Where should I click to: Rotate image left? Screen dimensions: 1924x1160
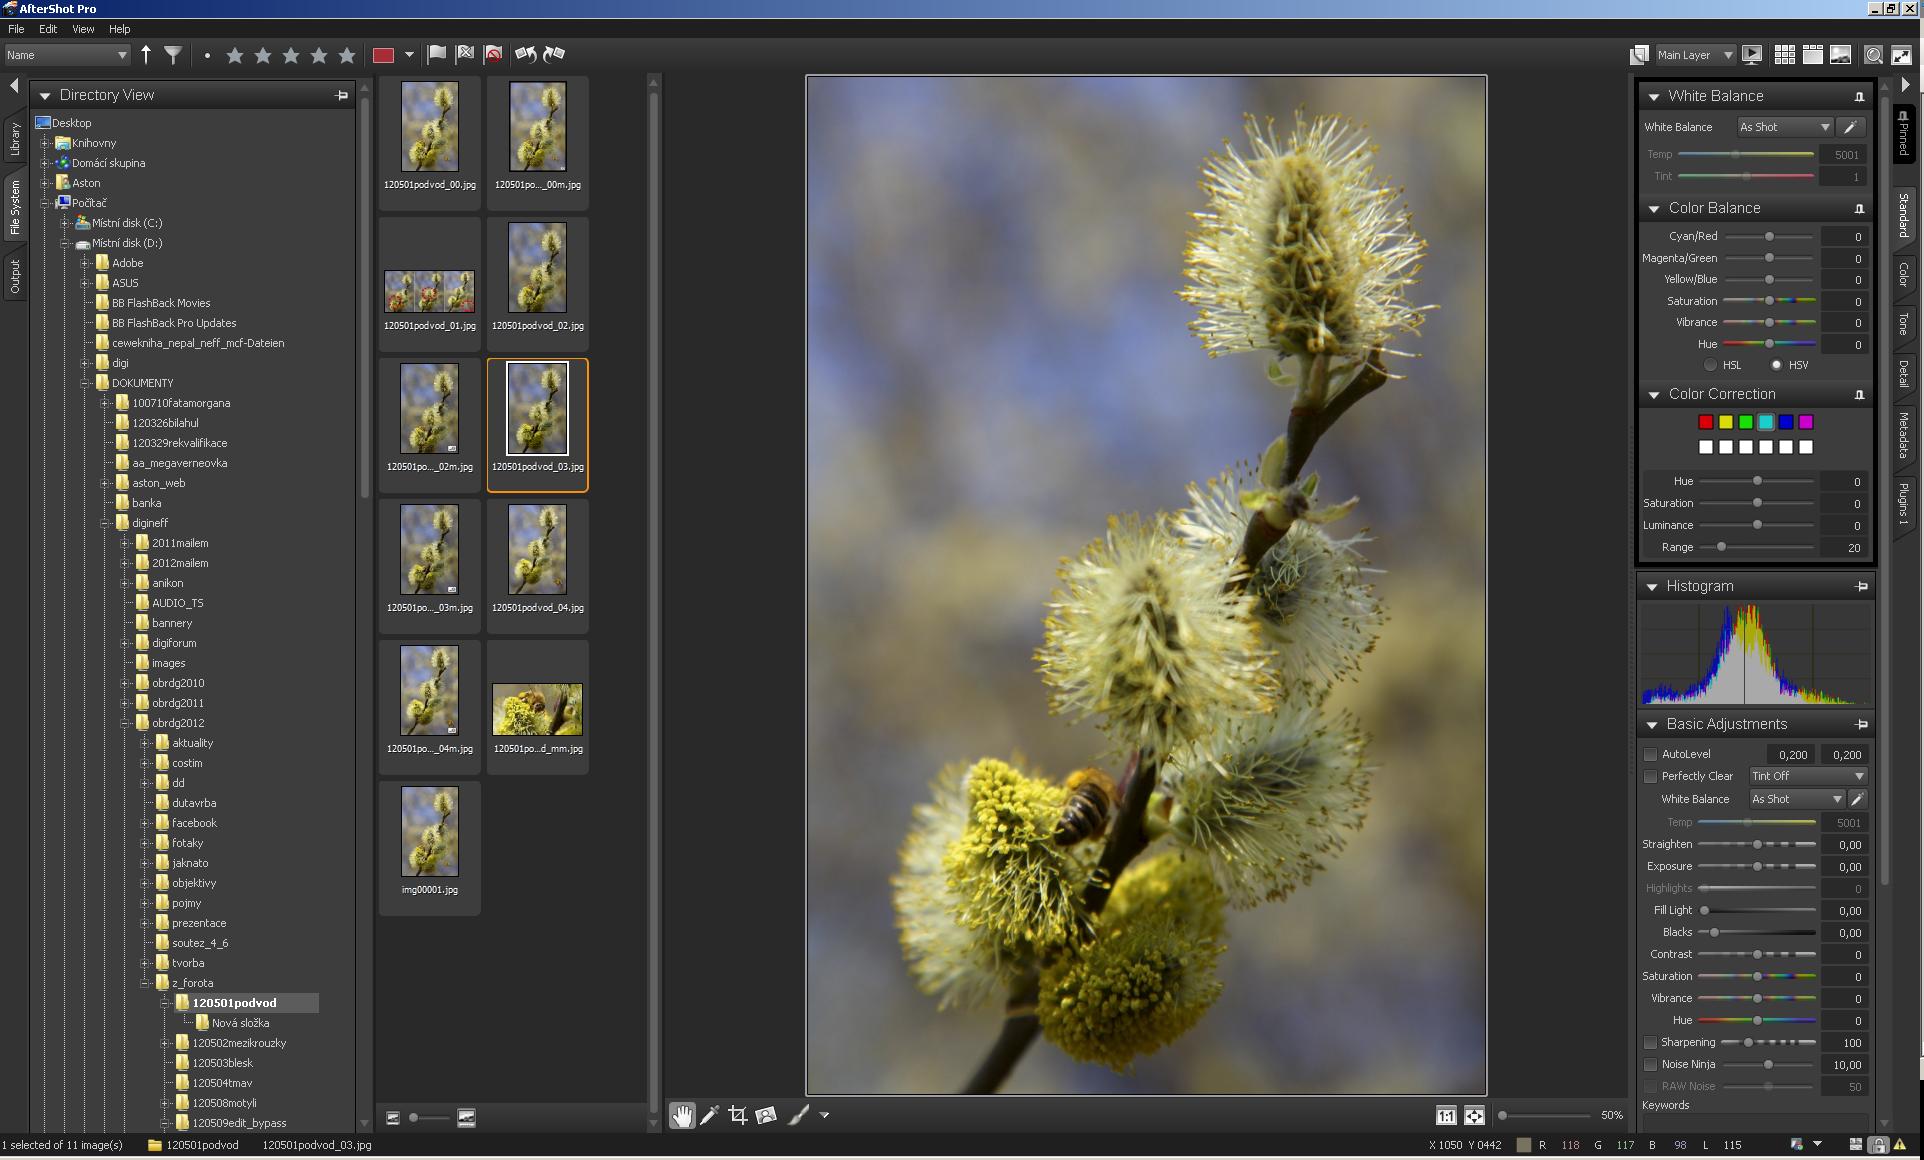pos(525,55)
